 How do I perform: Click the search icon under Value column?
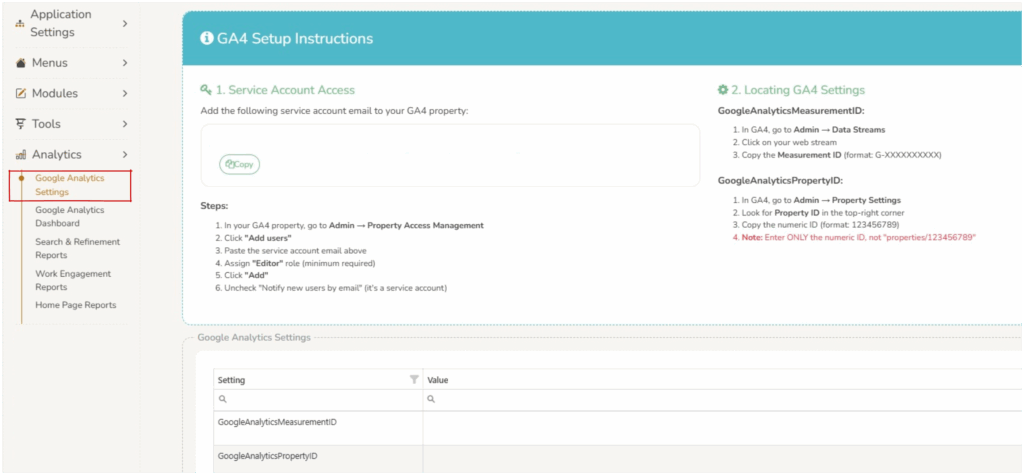click(x=431, y=398)
